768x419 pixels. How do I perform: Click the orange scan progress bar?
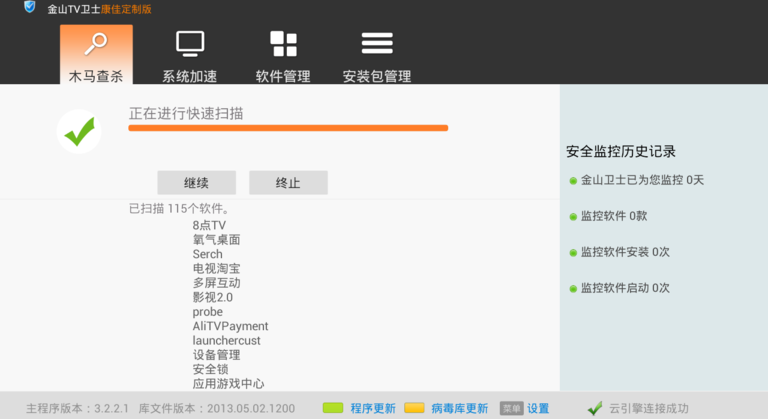288,128
